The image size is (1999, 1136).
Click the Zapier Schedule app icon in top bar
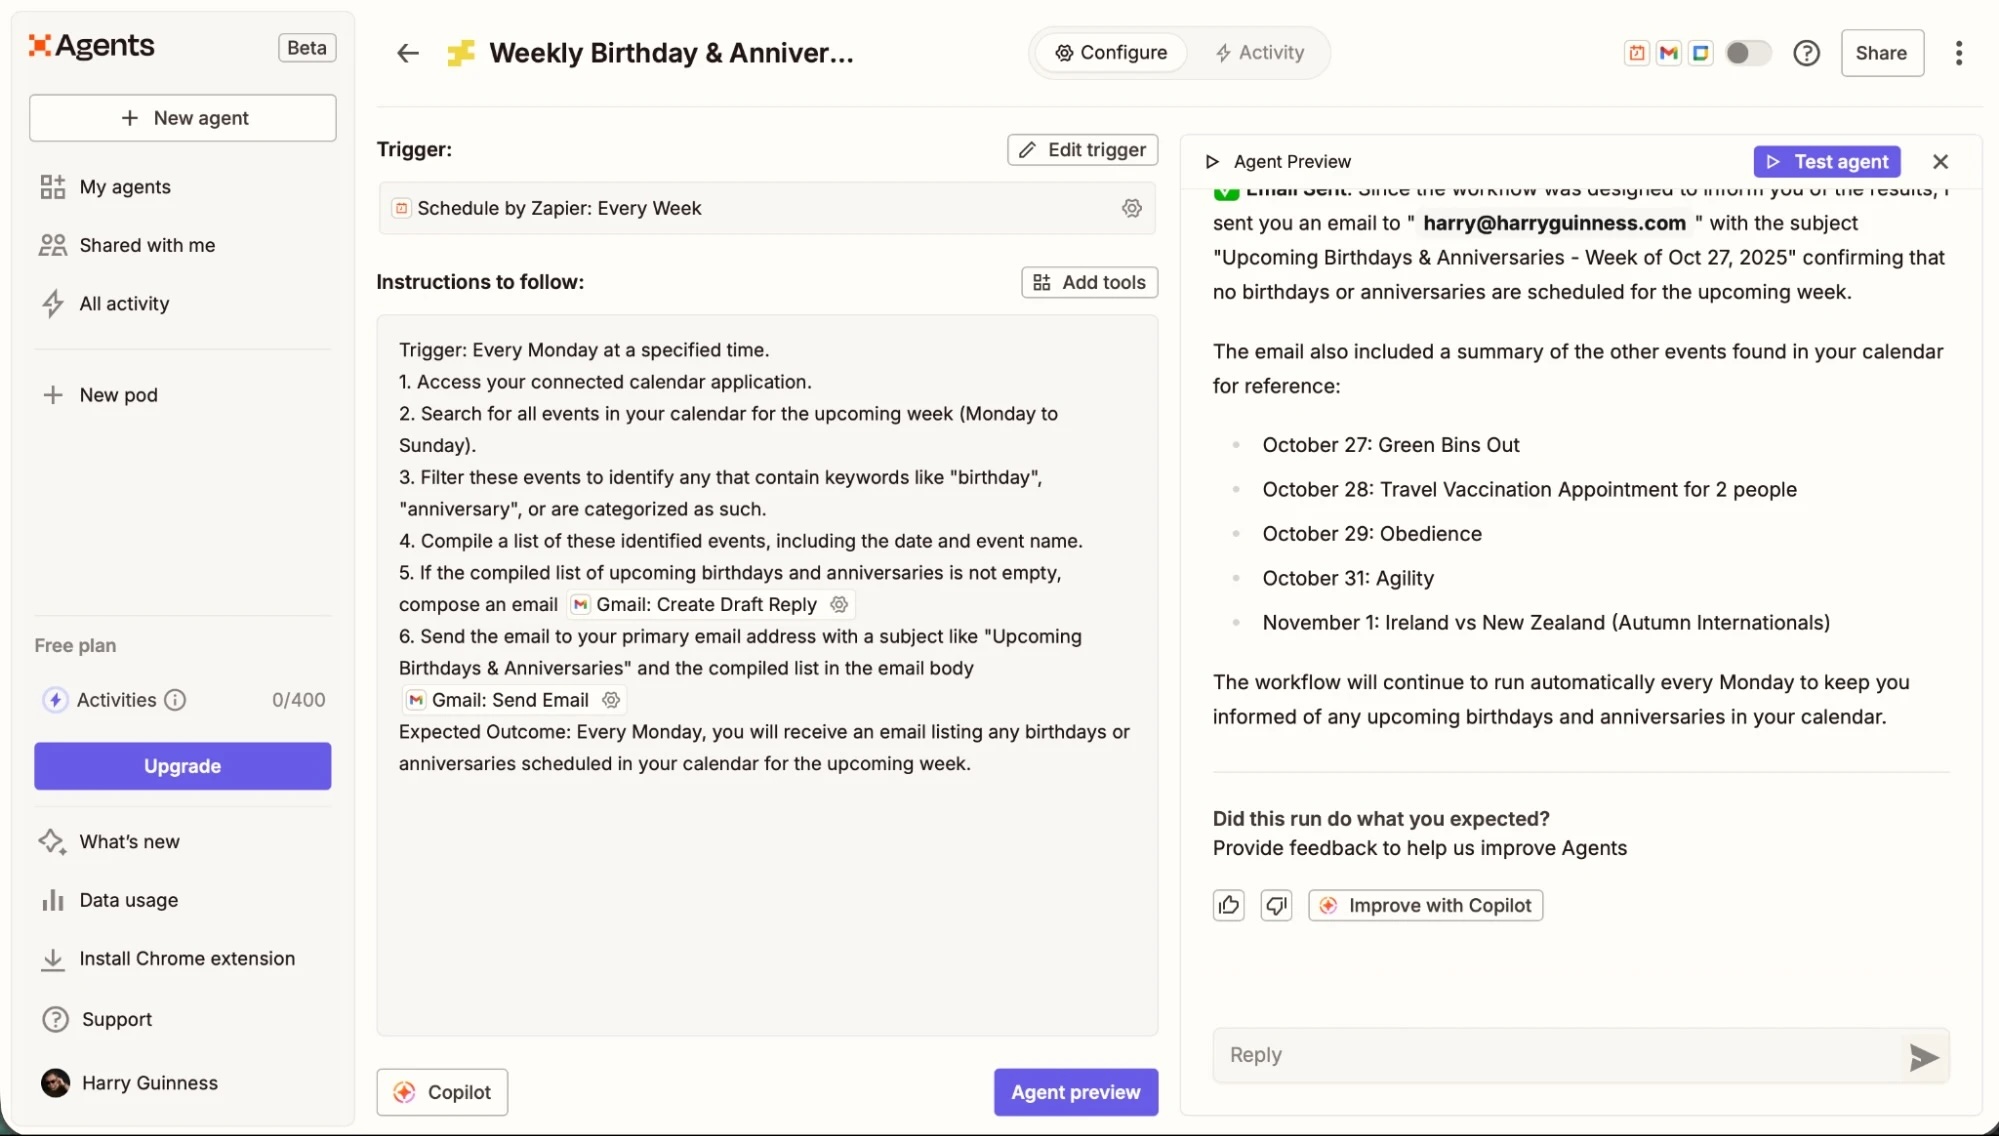pyautogui.click(x=1636, y=53)
